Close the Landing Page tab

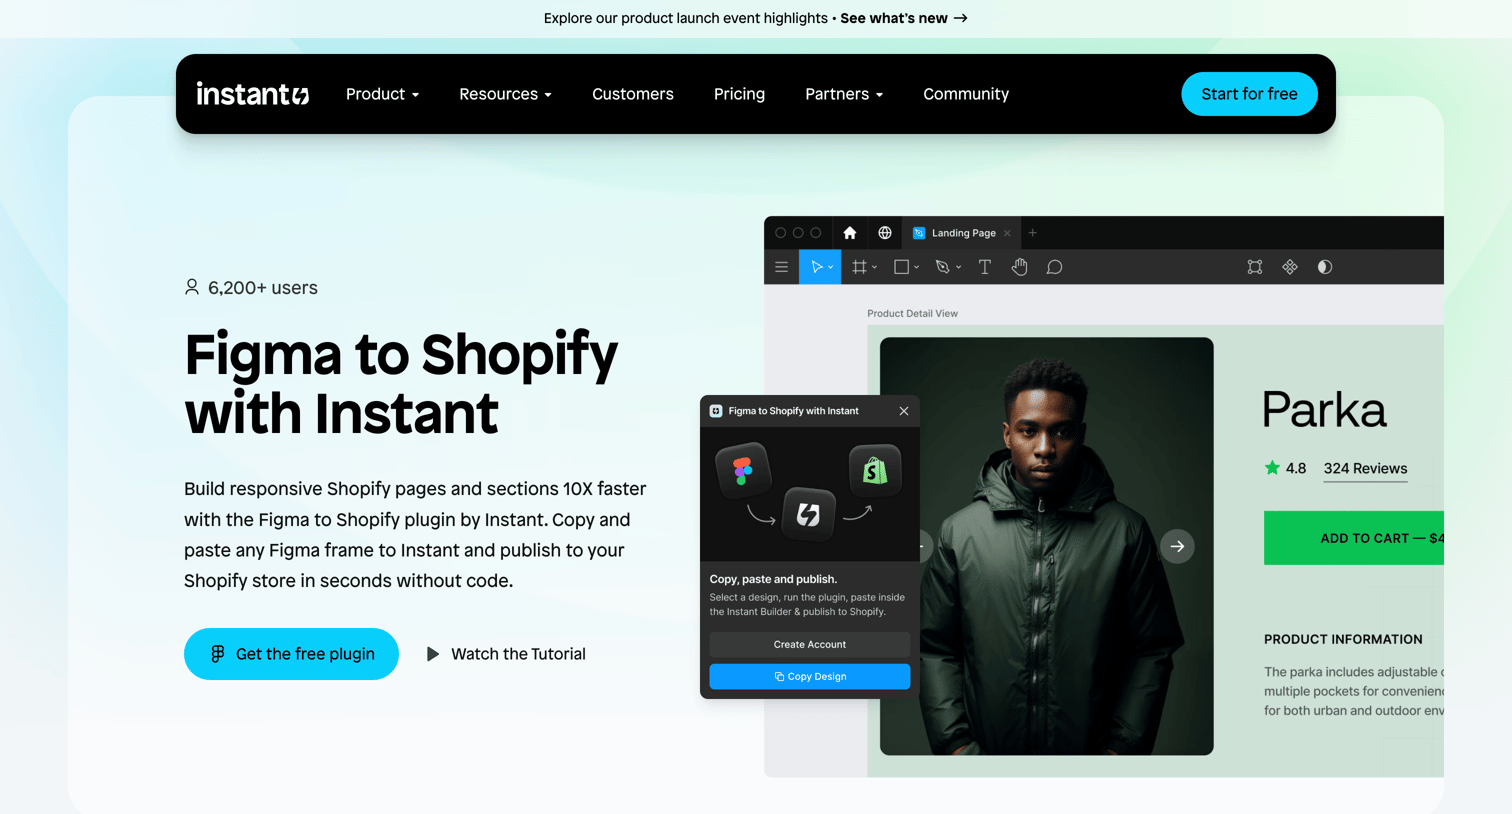pos(1007,233)
